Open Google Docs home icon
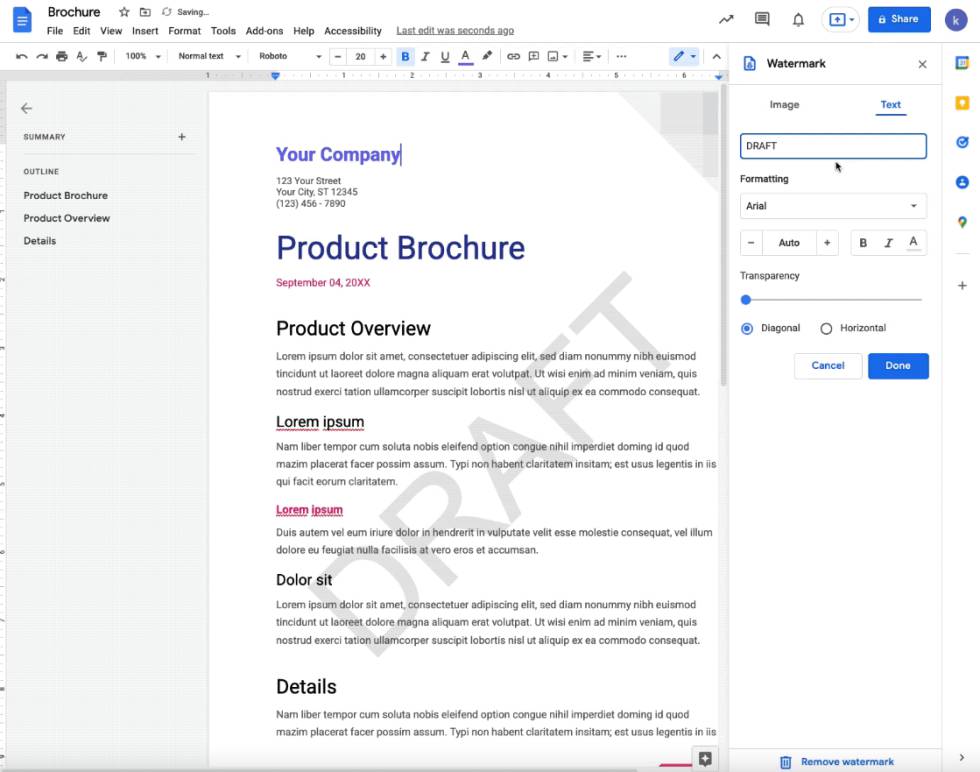This screenshot has height=772, width=980. (x=22, y=20)
